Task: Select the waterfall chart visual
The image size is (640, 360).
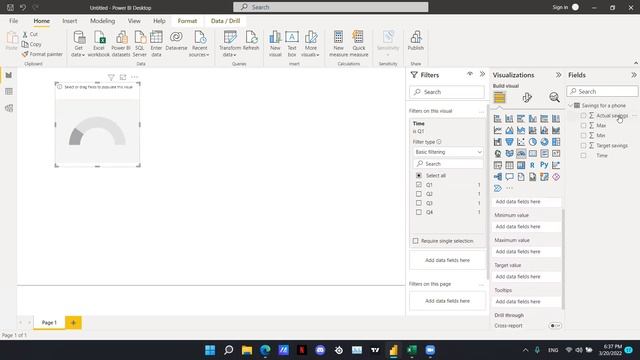Action: (498, 142)
